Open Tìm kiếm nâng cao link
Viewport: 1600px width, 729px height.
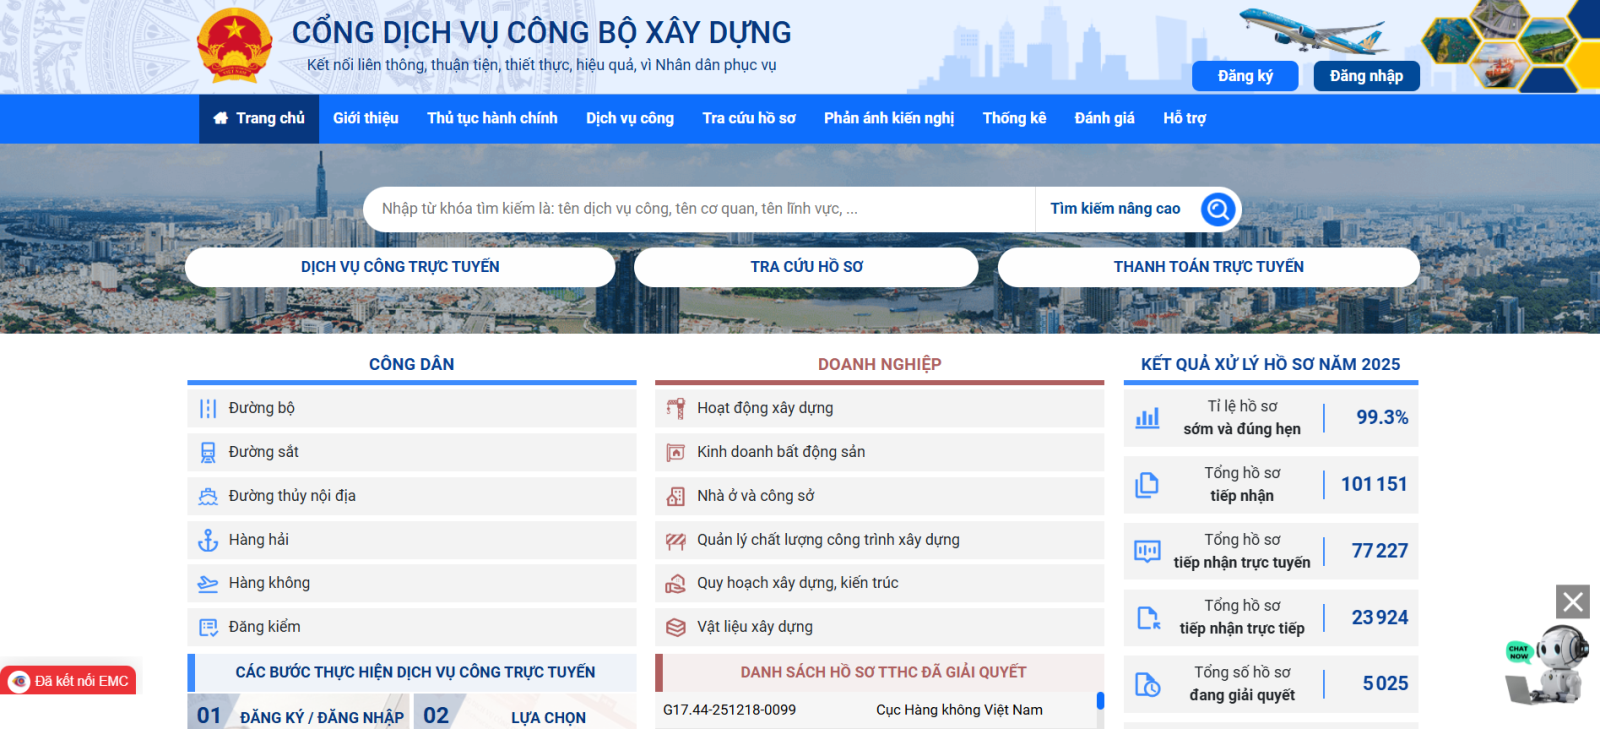pos(1115,209)
